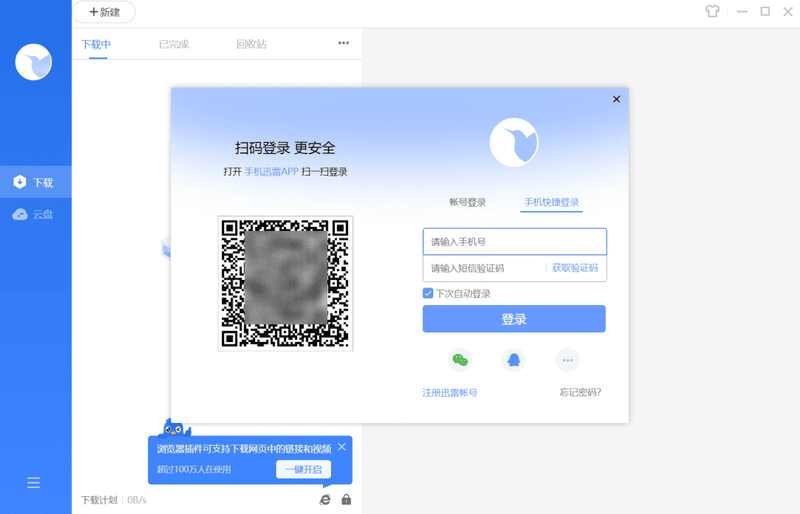The height and width of the screenshot is (514, 800).
Task: Switch to 帐号登录 tab
Action: pos(467,203)
